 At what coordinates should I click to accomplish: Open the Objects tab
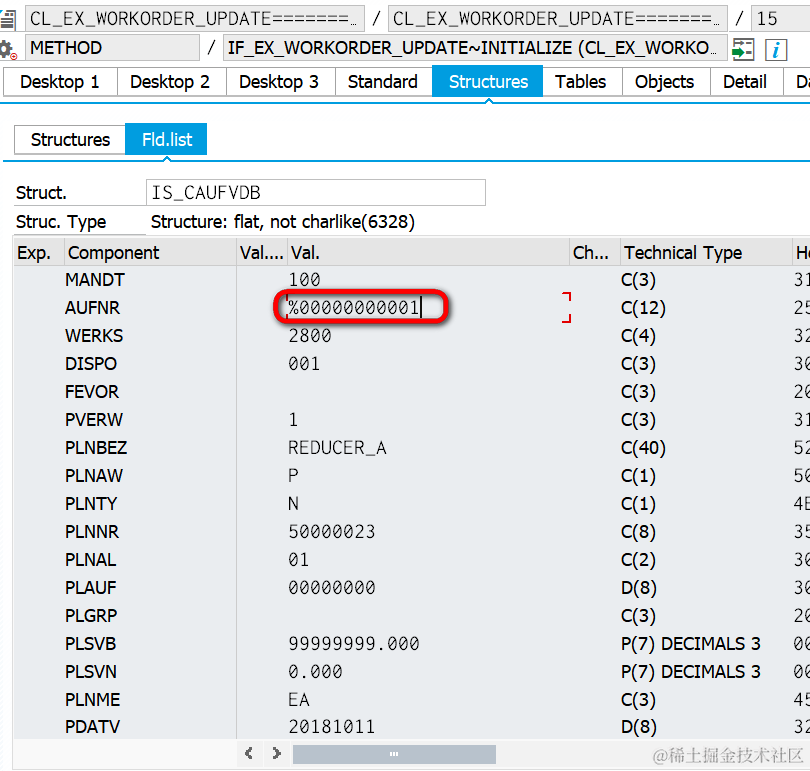(x=664, y=82)
